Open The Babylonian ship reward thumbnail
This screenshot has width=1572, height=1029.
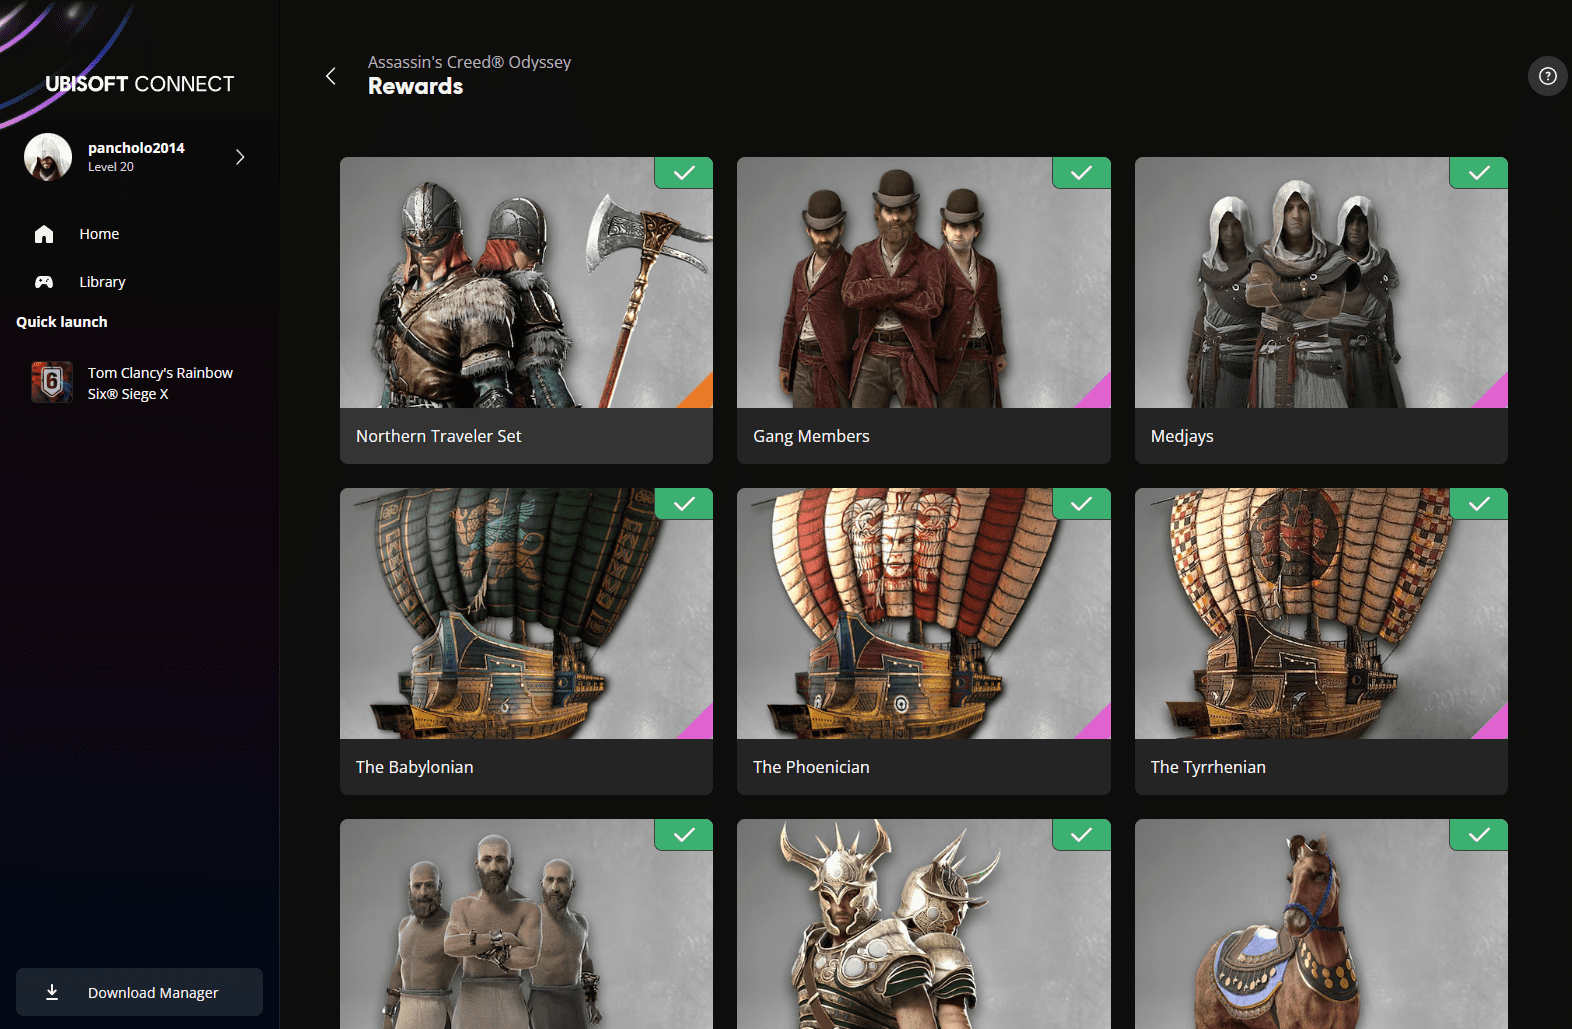coord(526,613)
